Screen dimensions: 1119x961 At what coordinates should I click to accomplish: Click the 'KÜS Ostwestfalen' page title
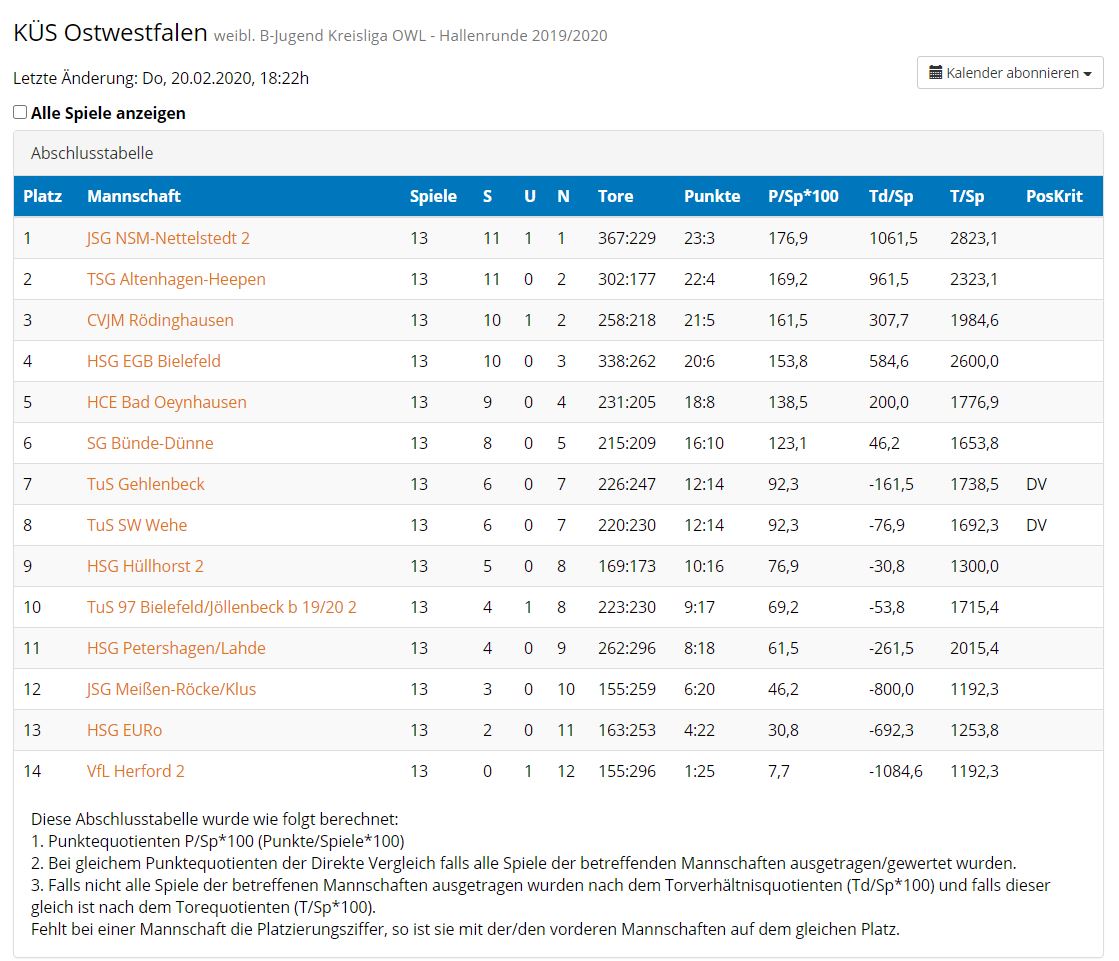111,33
